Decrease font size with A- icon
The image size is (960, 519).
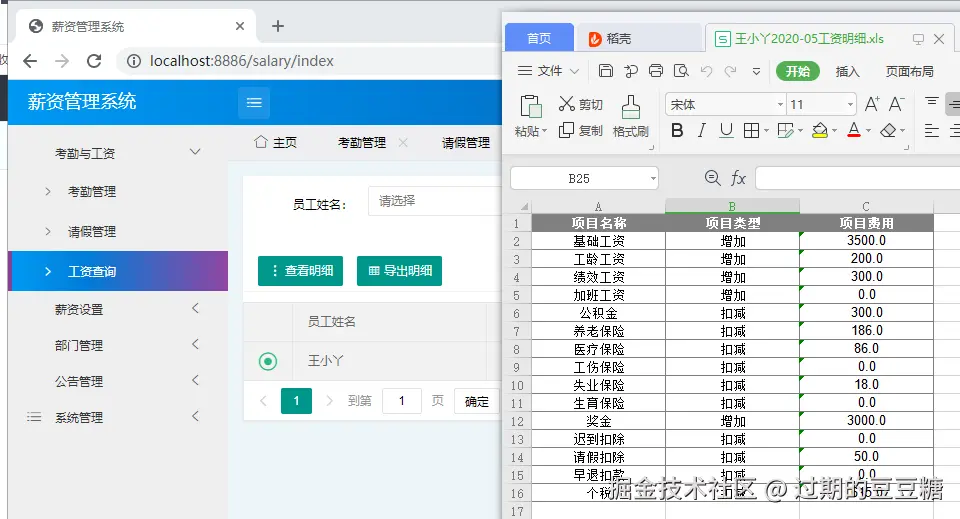(896, 104)
